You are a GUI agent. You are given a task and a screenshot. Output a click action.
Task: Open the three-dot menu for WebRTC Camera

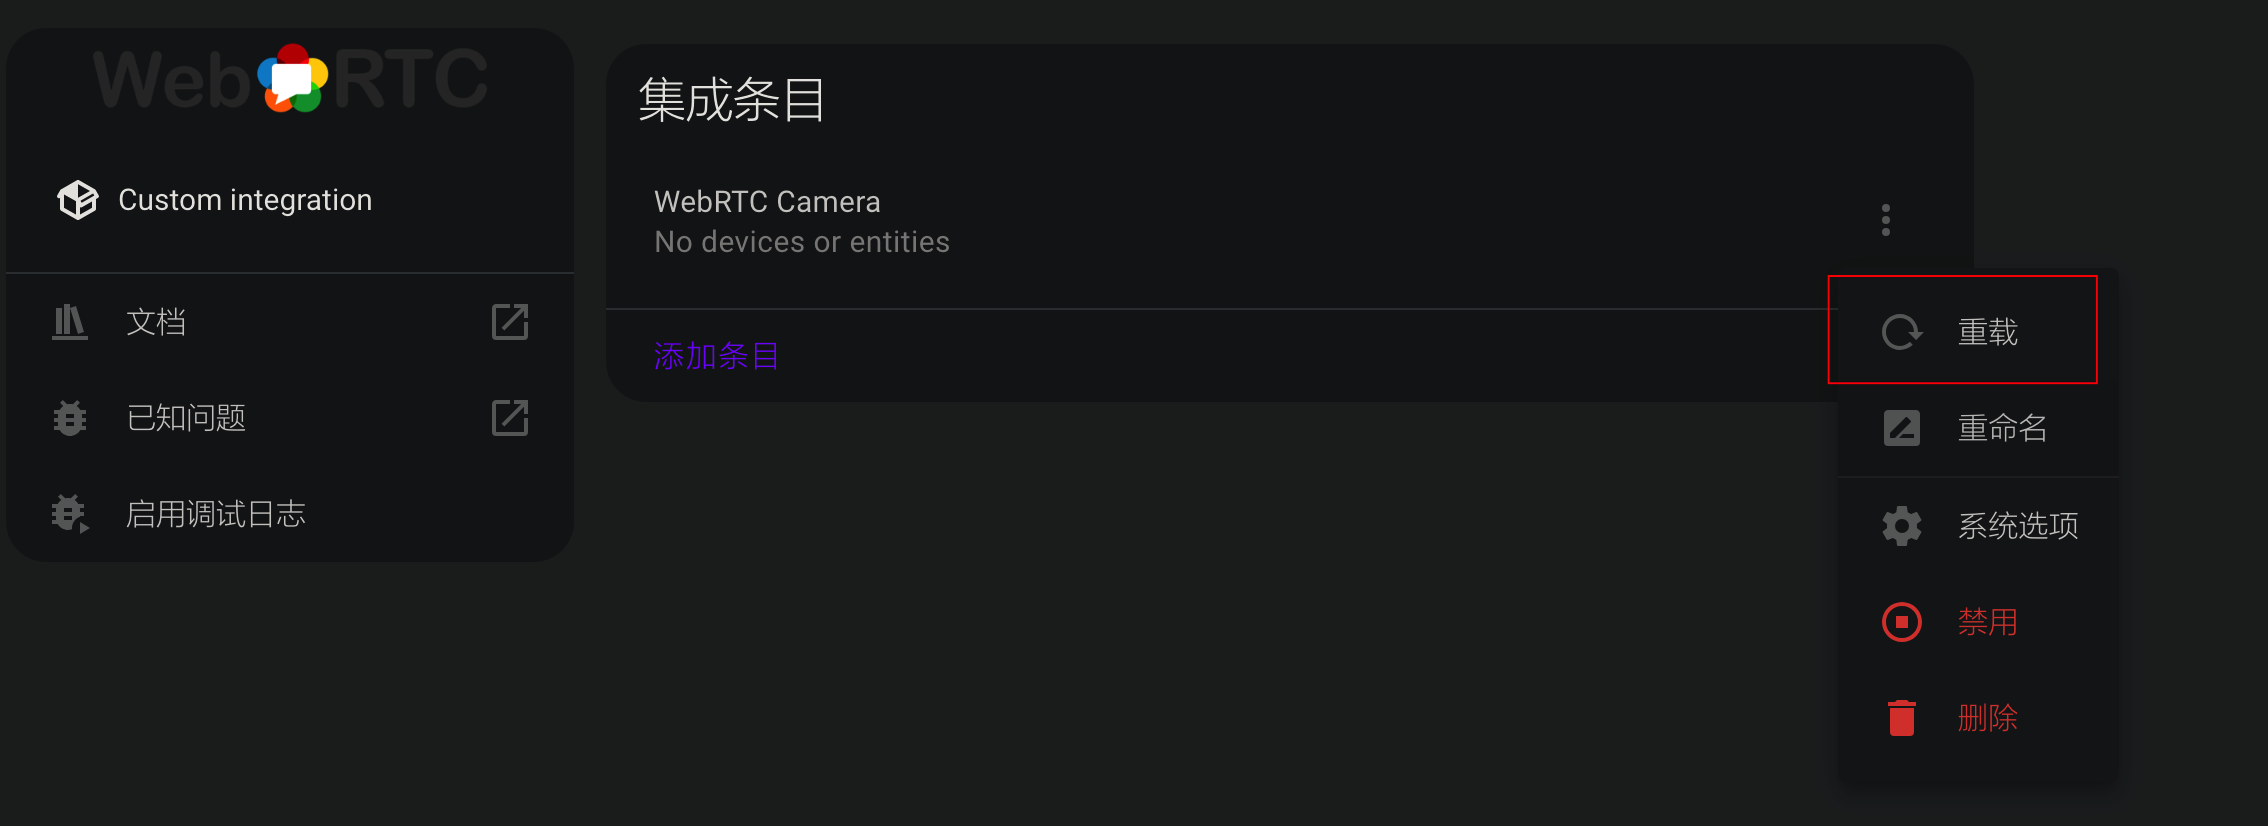pos(1885,218)
